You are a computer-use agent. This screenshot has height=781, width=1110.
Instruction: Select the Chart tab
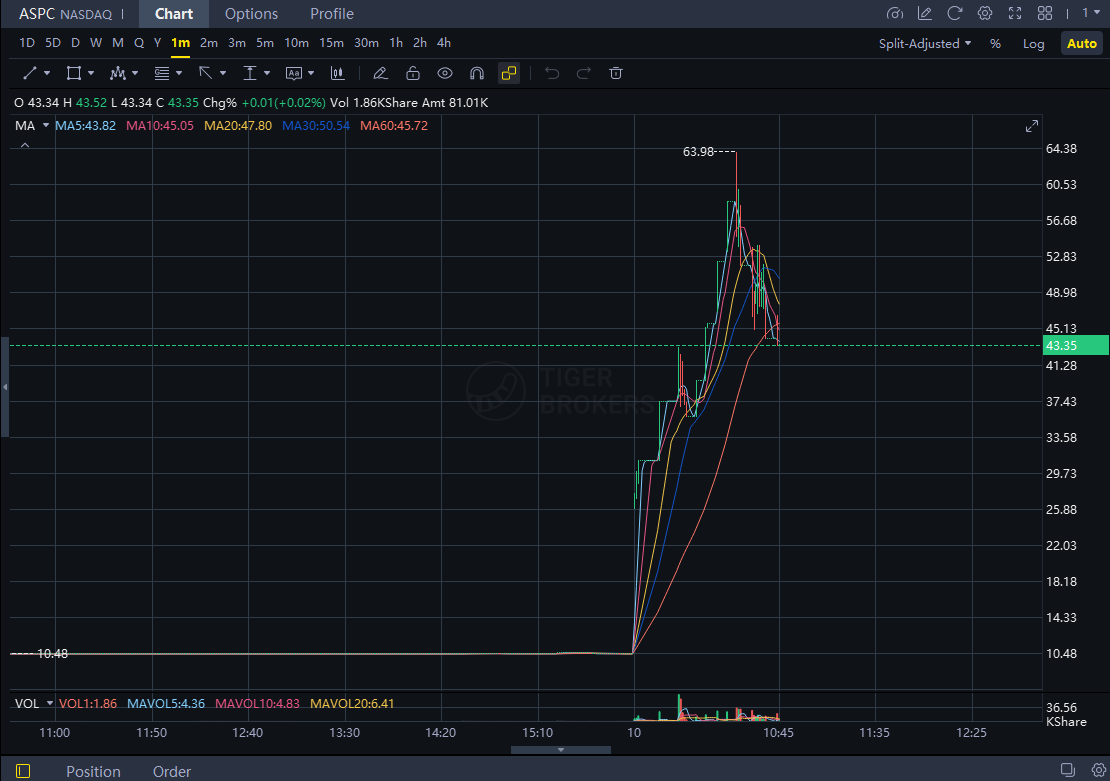[173, 13]
